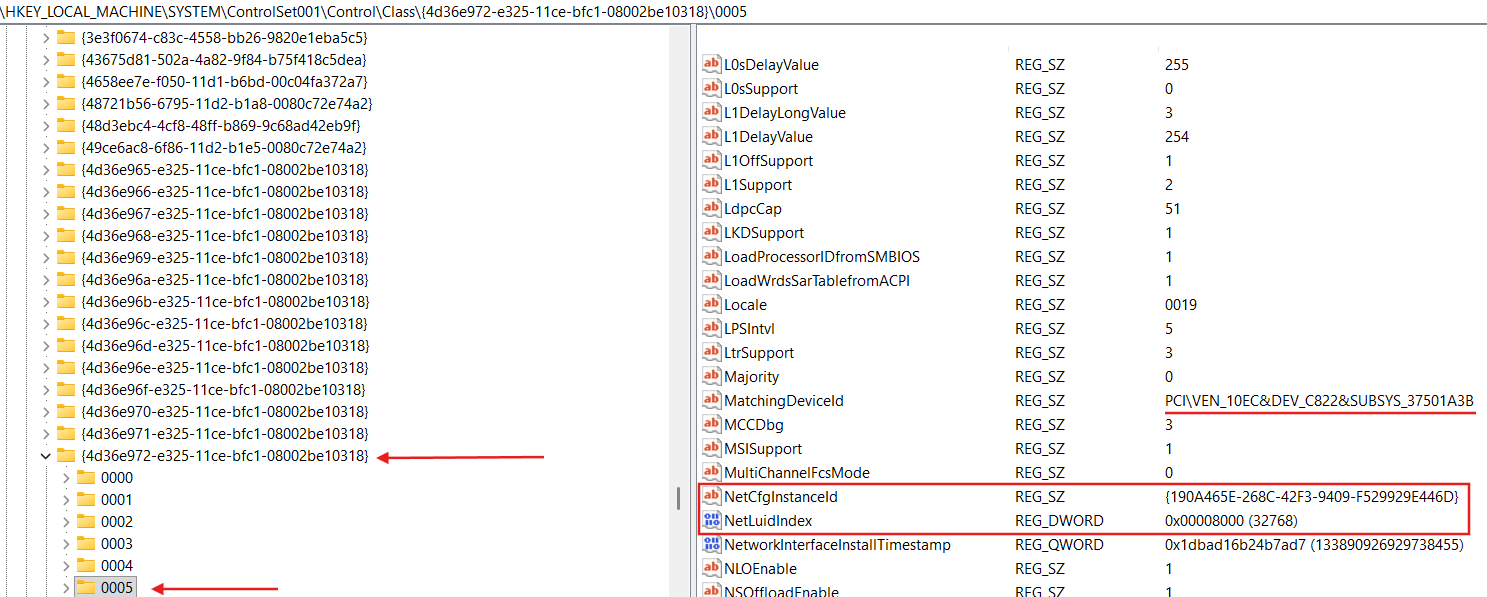The image size is (1487, 597).
Task: Click the folder icon of key 0005
Action: point(87,588)
